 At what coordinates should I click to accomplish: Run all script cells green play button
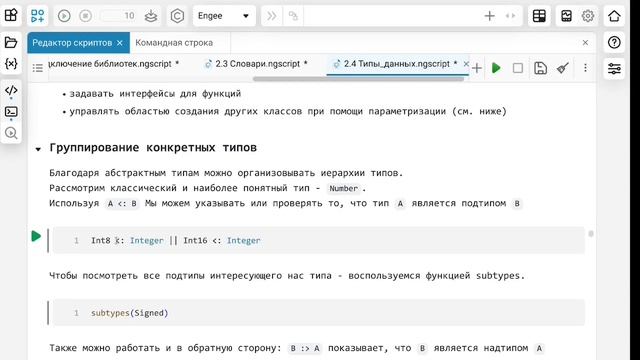pyautogui.click(x=496, y=68)
